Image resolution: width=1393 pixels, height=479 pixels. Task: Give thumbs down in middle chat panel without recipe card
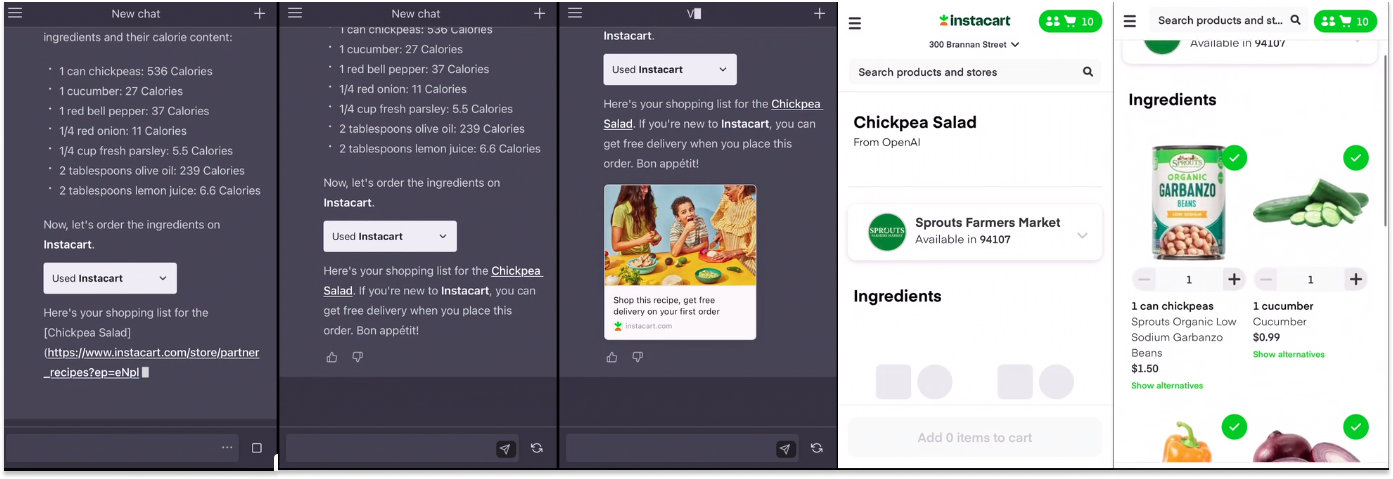point(357,357)
